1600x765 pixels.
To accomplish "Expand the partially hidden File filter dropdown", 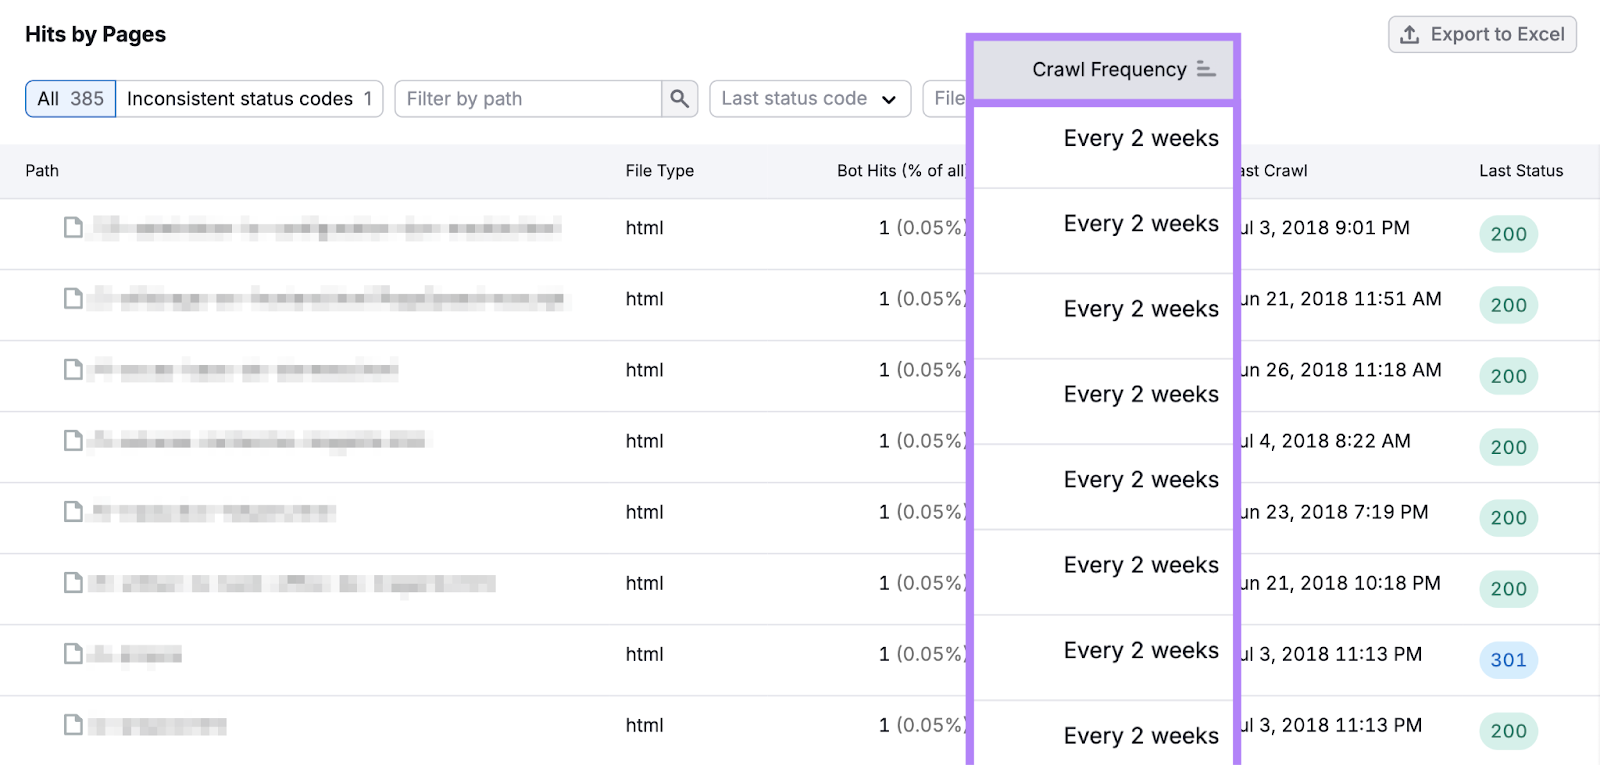I will tap(946, 99).
